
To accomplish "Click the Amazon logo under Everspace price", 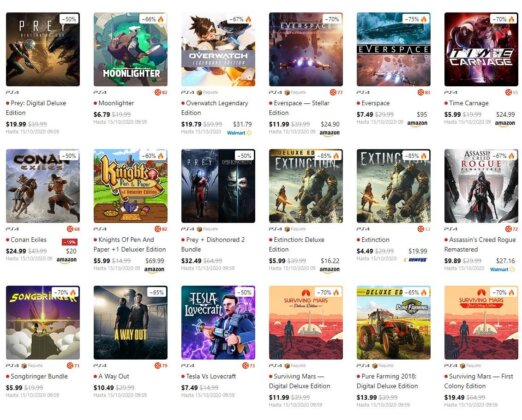I will pyautogui.click(x=417, y=123).
